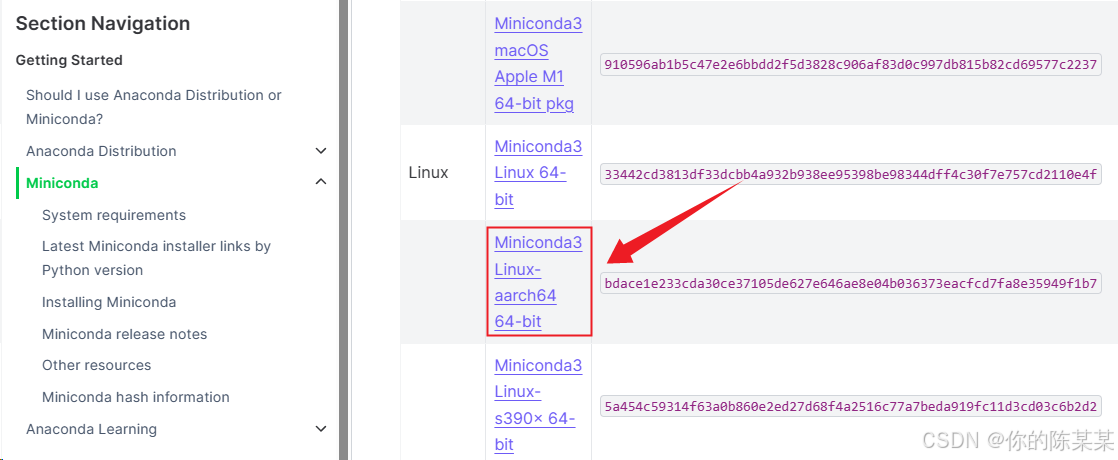
Task: Click the hash starting with 33442cd3813d
Action: pyautogui.click(x=851, y=173)
